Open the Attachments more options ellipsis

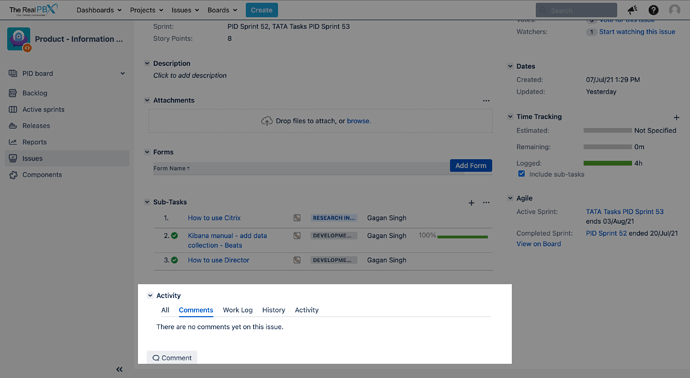[486, 100]
